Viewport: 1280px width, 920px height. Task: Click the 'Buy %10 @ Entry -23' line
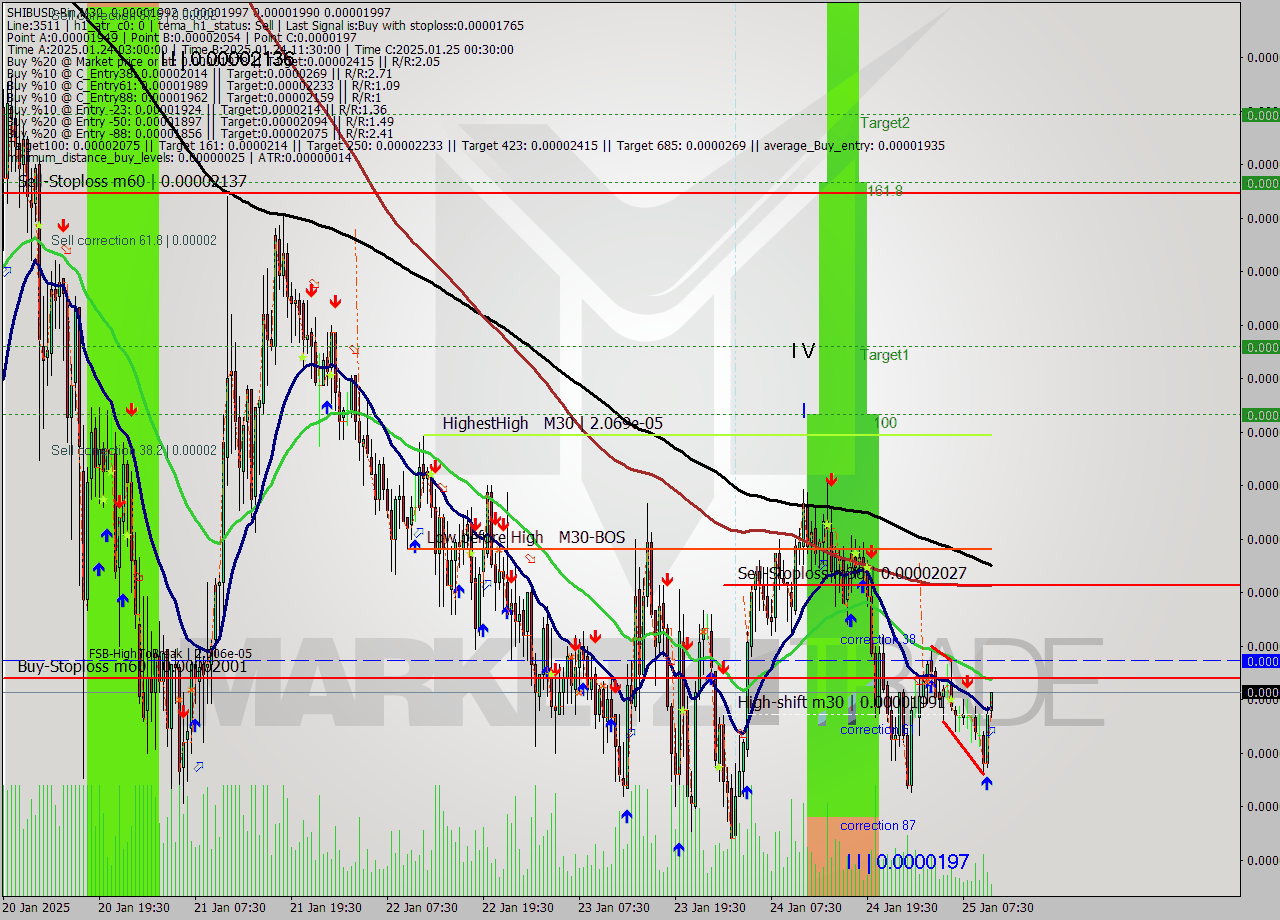pyautogui.click(x=196, y=109)
